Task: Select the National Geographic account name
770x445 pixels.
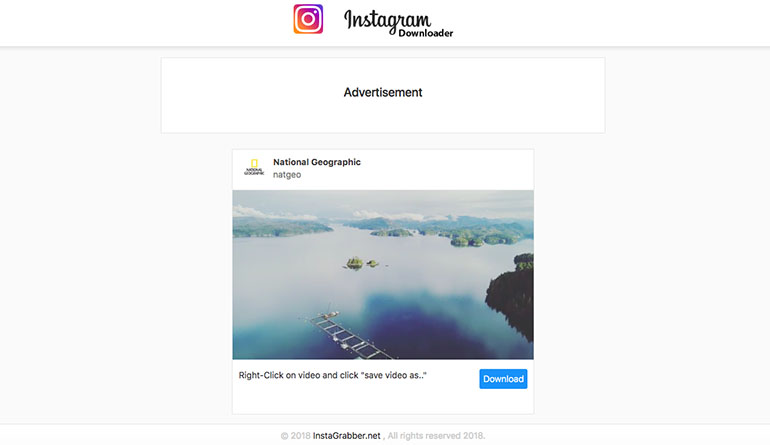Action: (x=317, y=162)
